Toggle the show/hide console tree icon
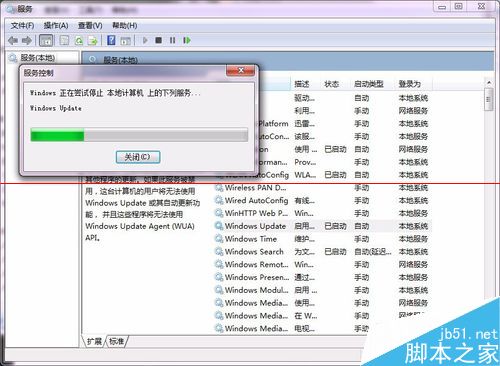500x366 pixels. [x=46, y=41]
